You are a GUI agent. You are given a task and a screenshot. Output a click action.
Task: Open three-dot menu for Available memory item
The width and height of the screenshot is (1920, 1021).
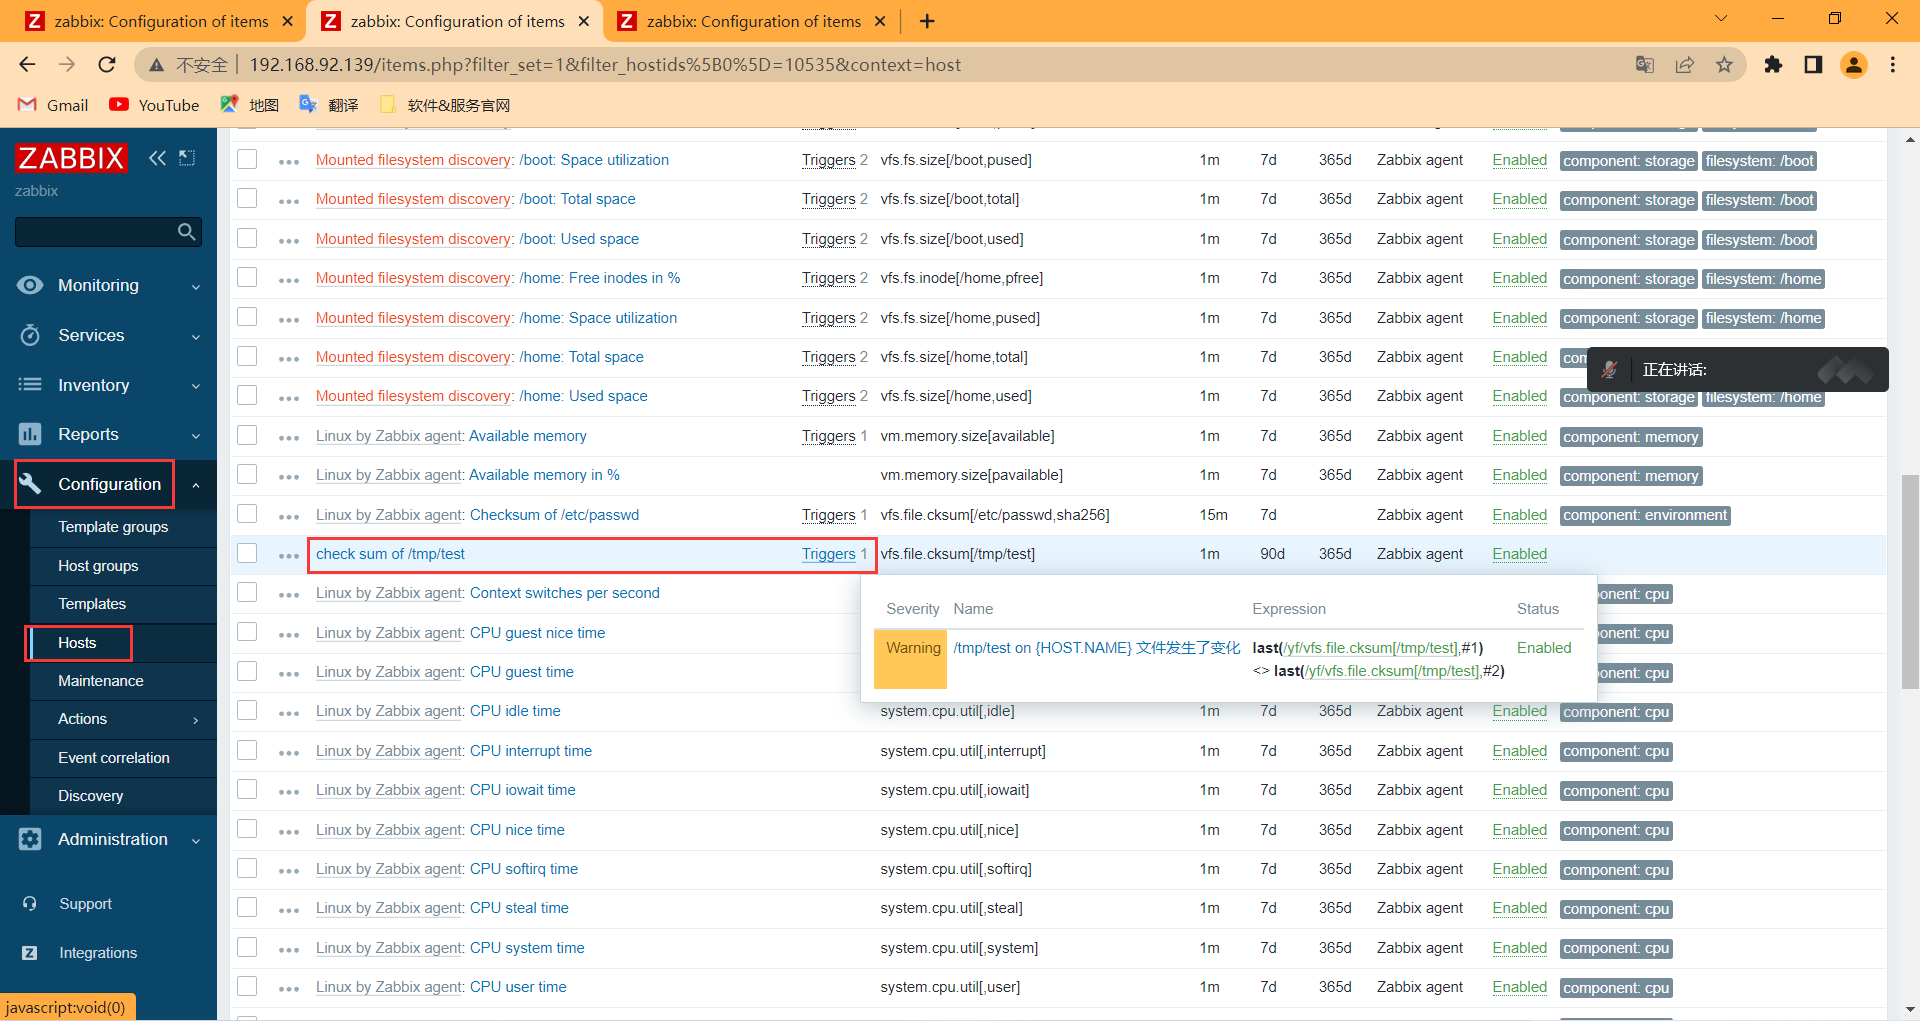coord(289,437)
